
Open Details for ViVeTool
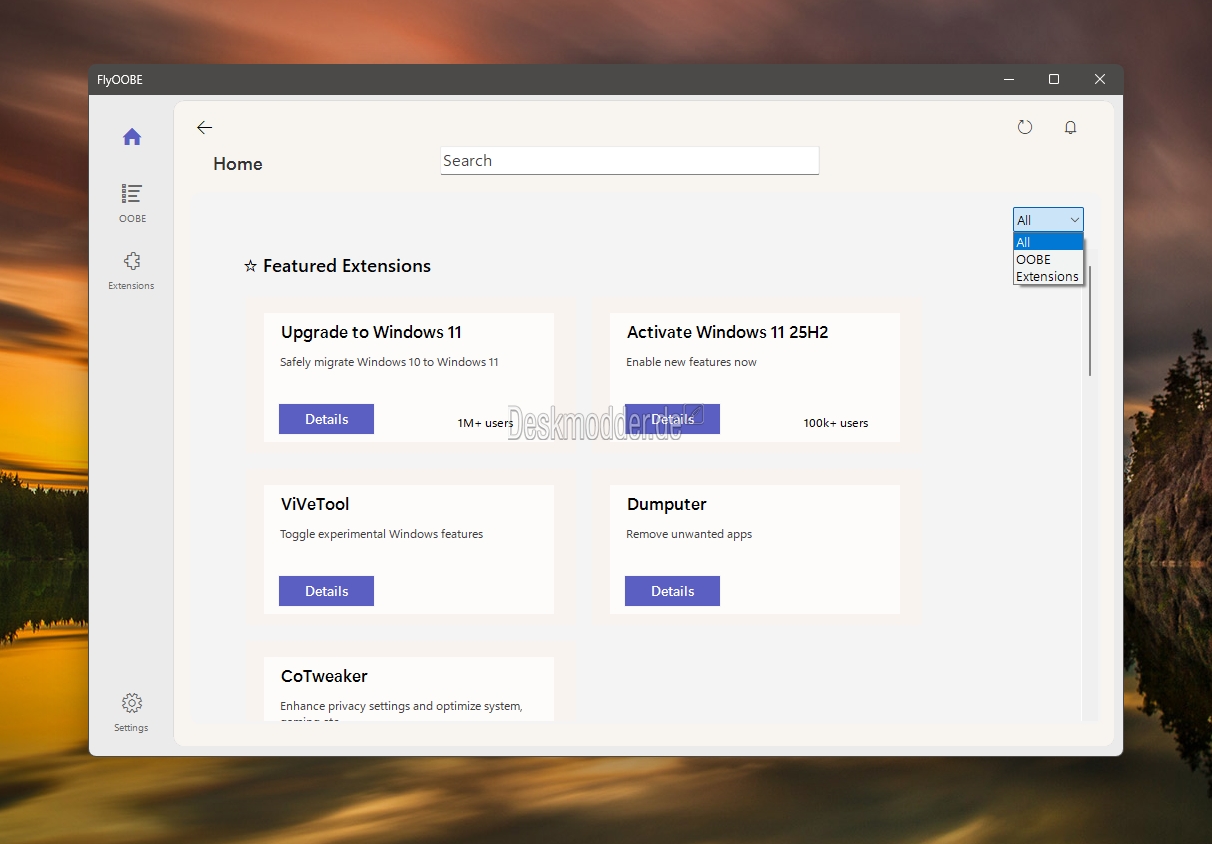point(326,591)
